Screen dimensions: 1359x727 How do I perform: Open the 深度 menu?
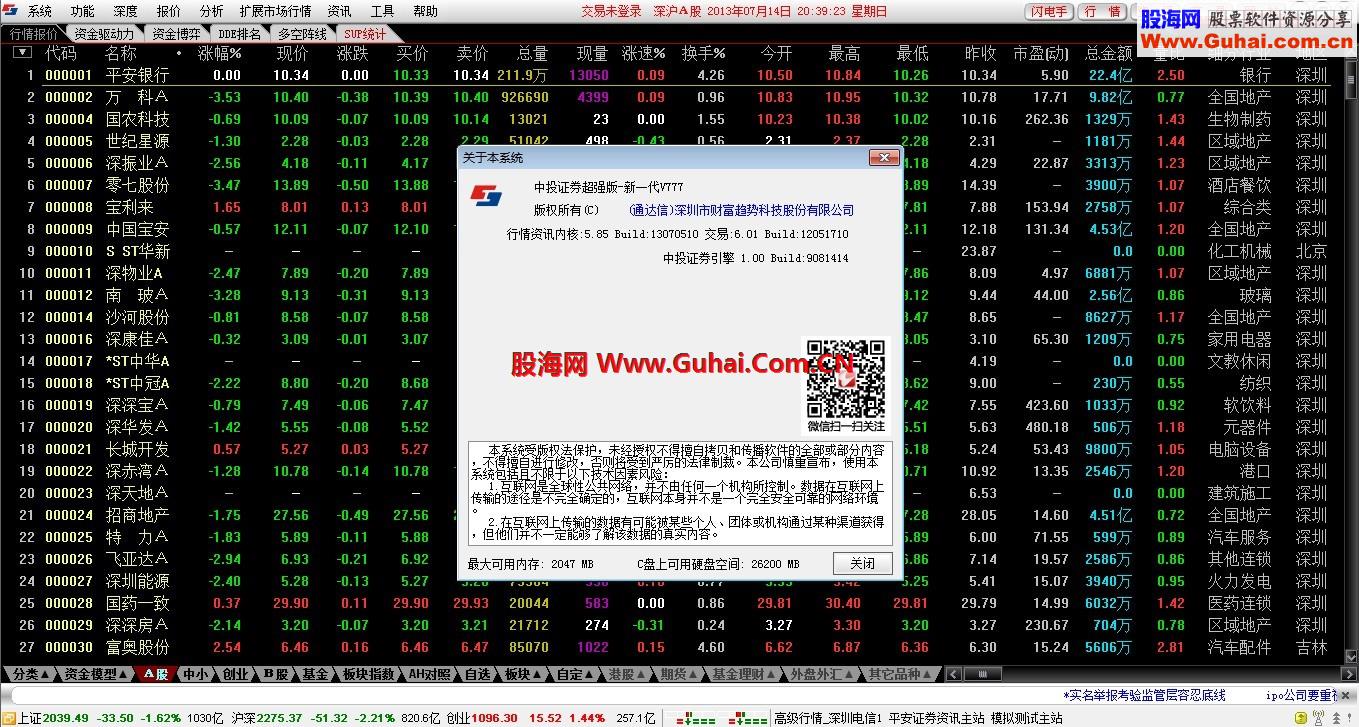click(126, 11)
